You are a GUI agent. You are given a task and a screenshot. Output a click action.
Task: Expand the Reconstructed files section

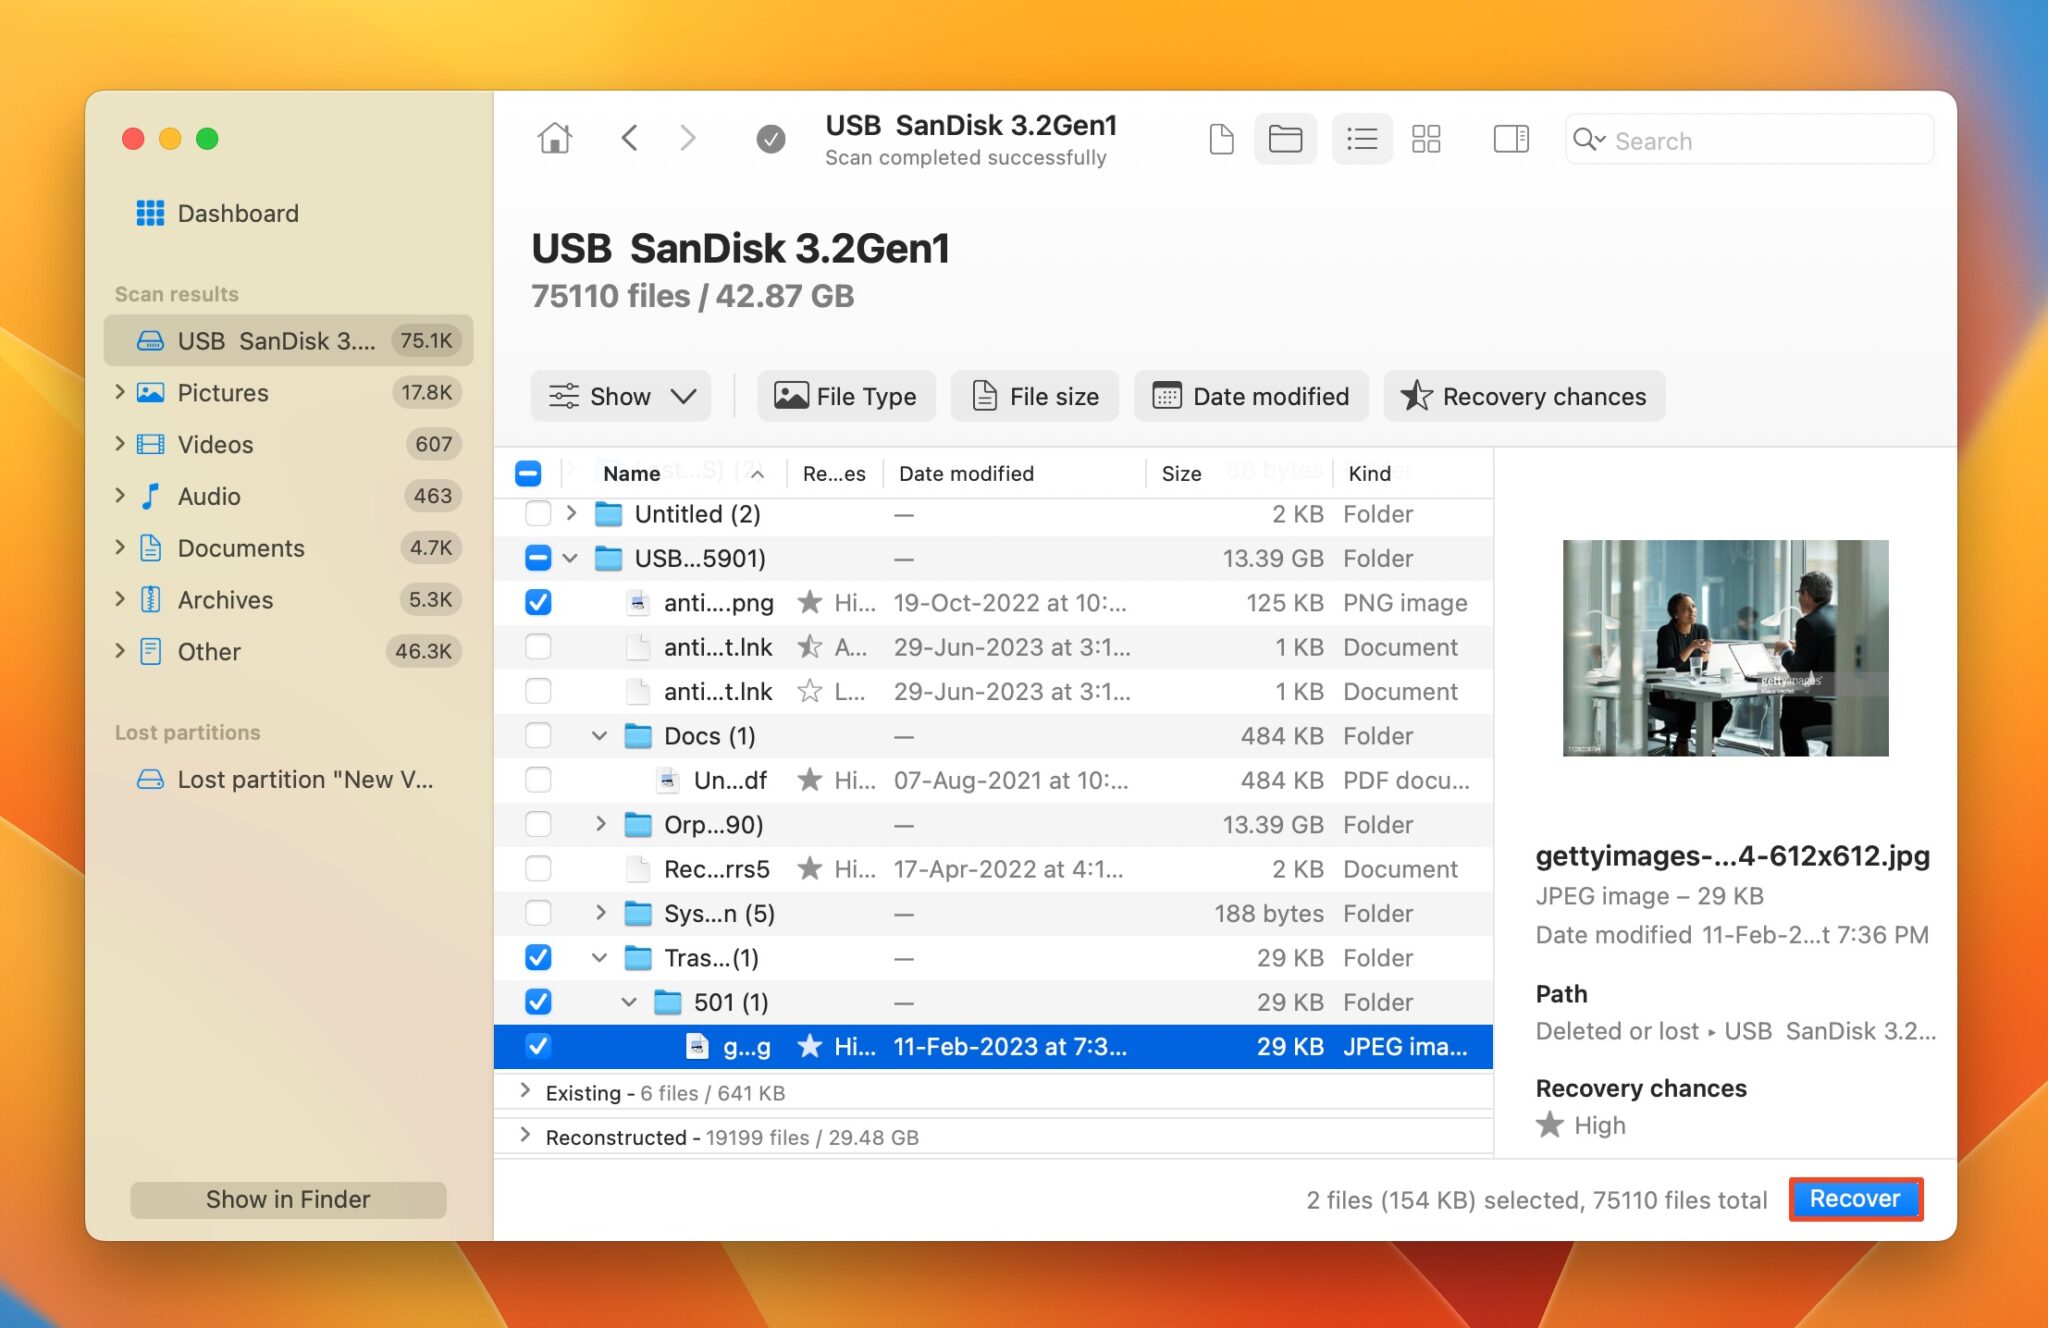524,1136
